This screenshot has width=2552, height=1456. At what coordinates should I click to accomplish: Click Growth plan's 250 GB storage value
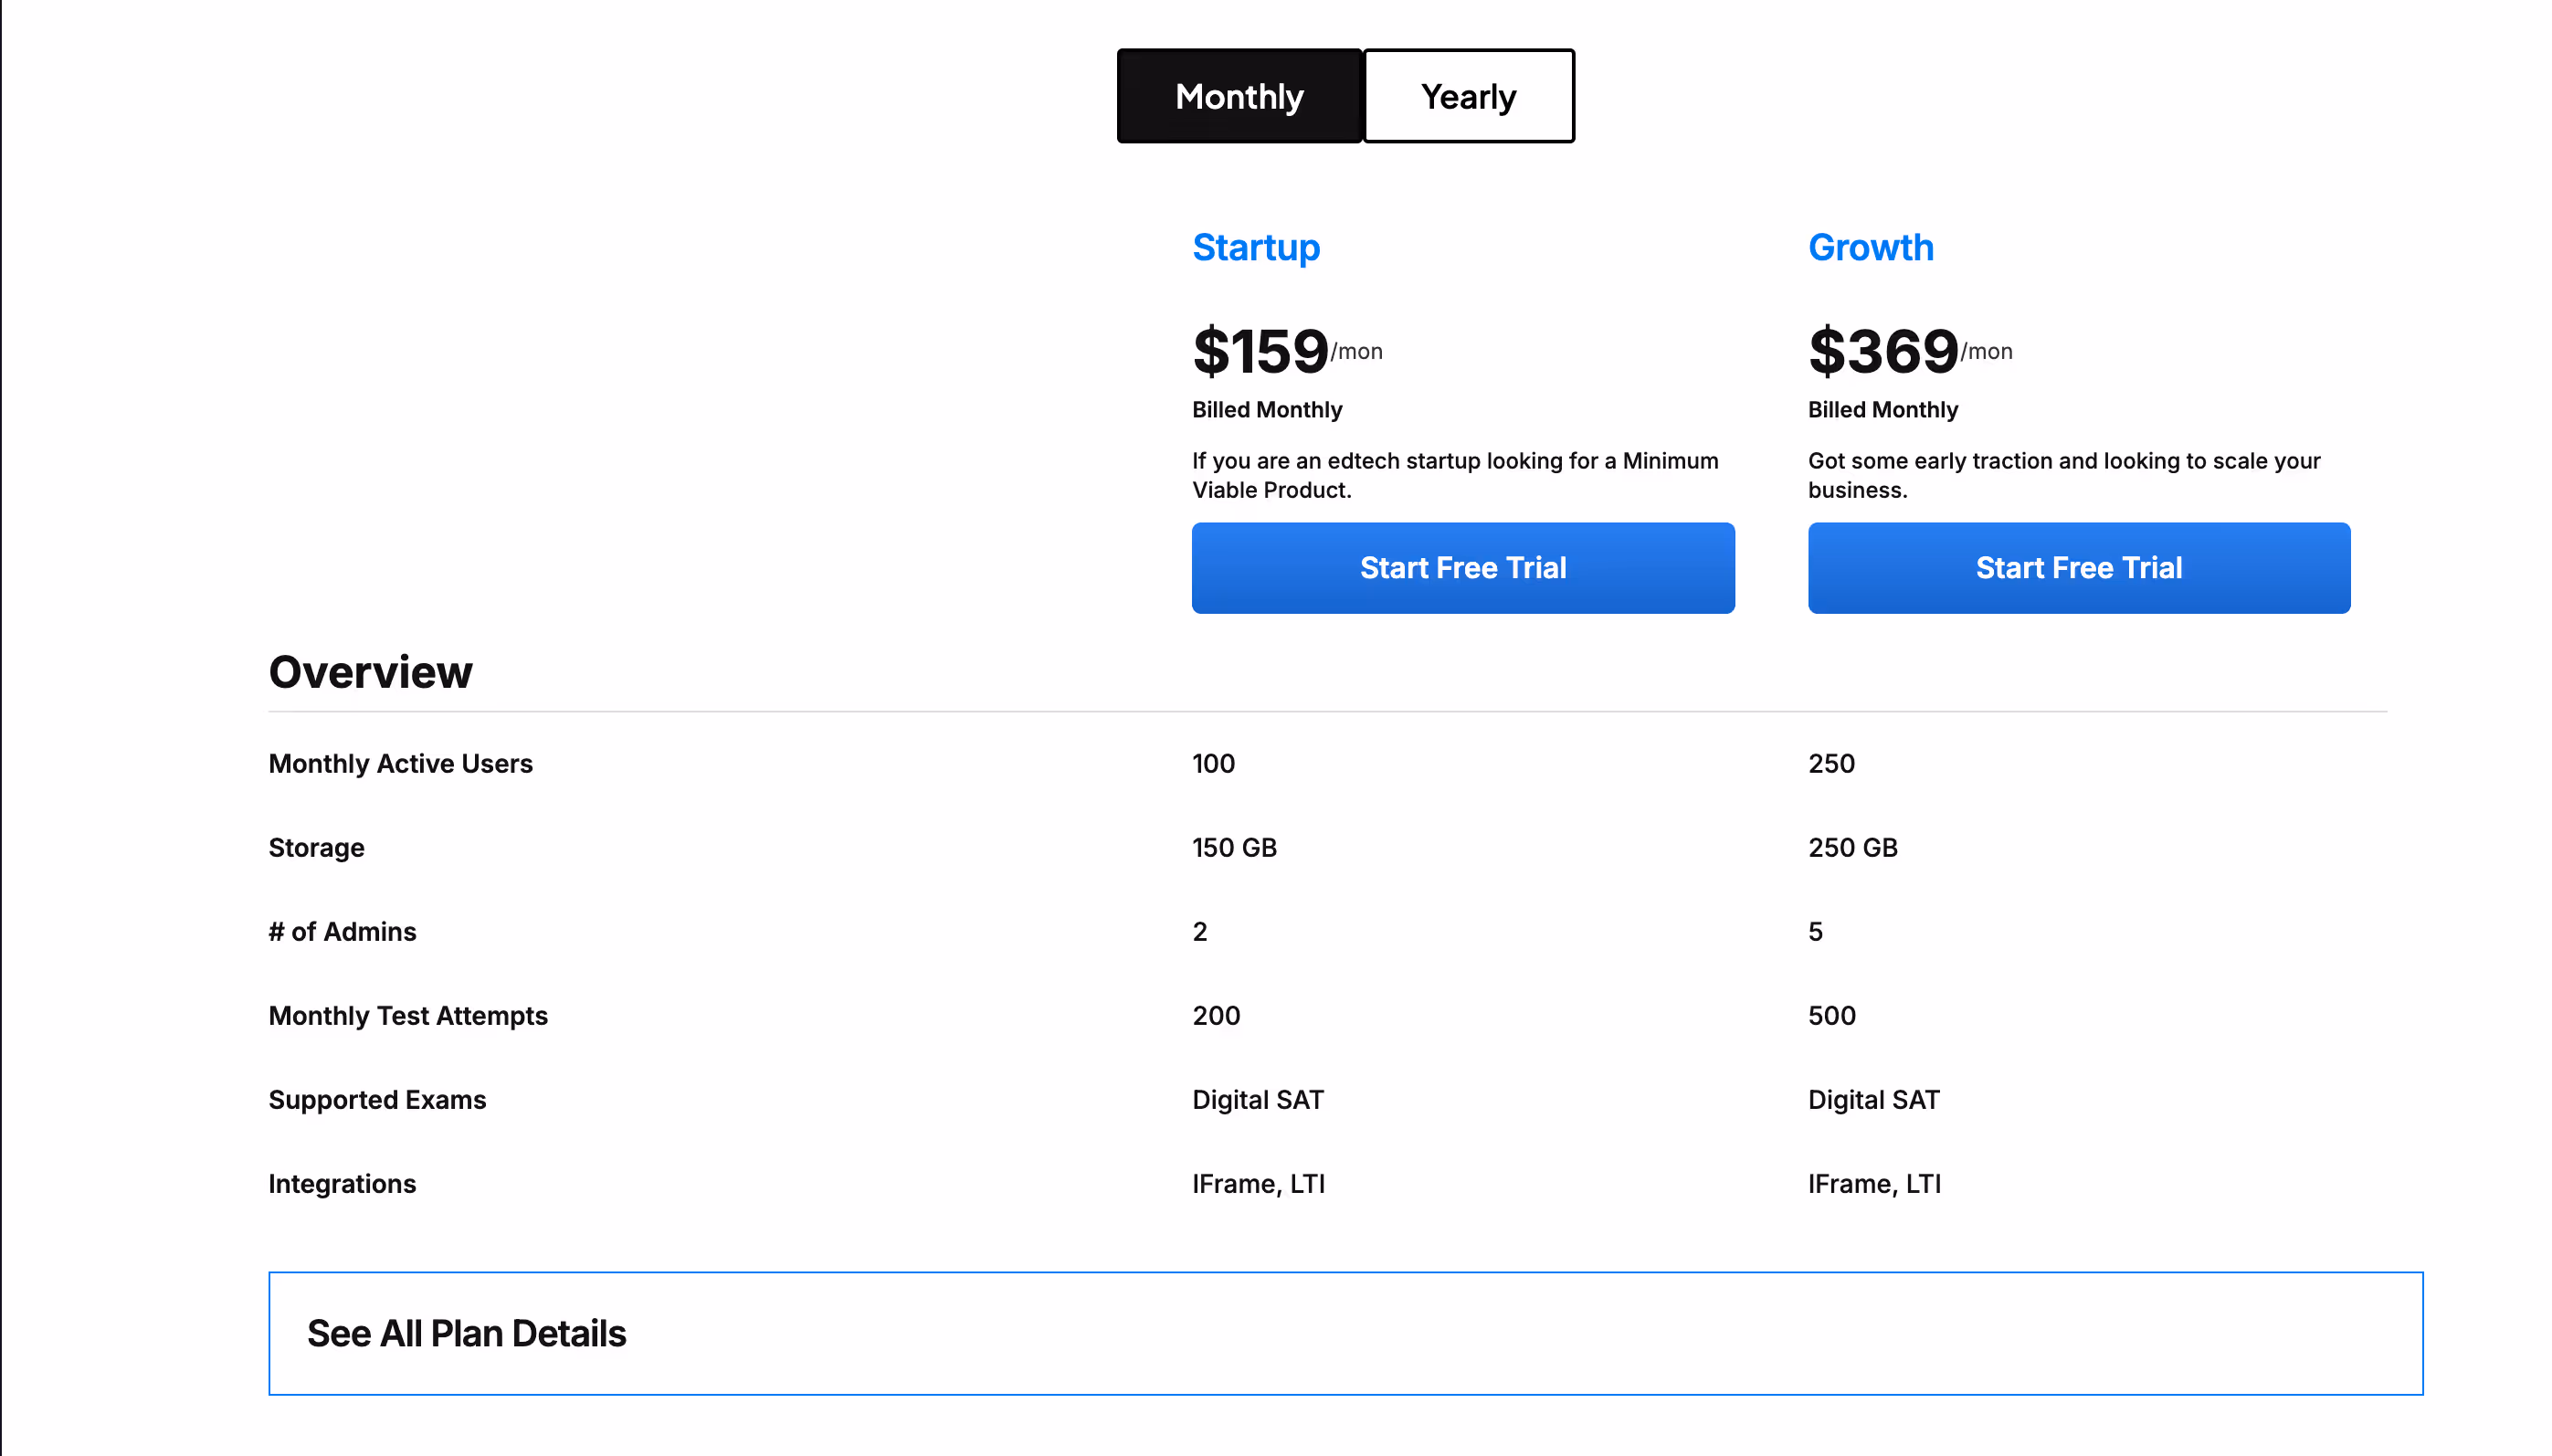1853,847
